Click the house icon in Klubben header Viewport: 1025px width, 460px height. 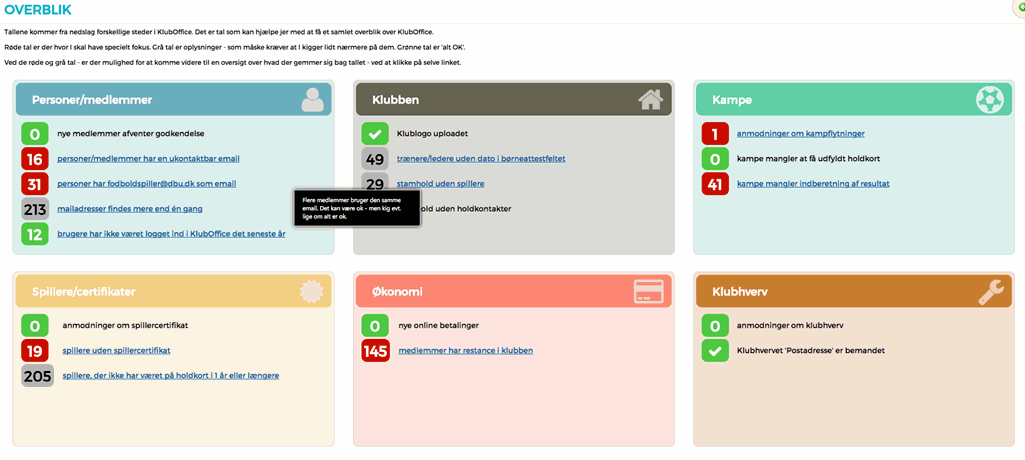[650, 100]
